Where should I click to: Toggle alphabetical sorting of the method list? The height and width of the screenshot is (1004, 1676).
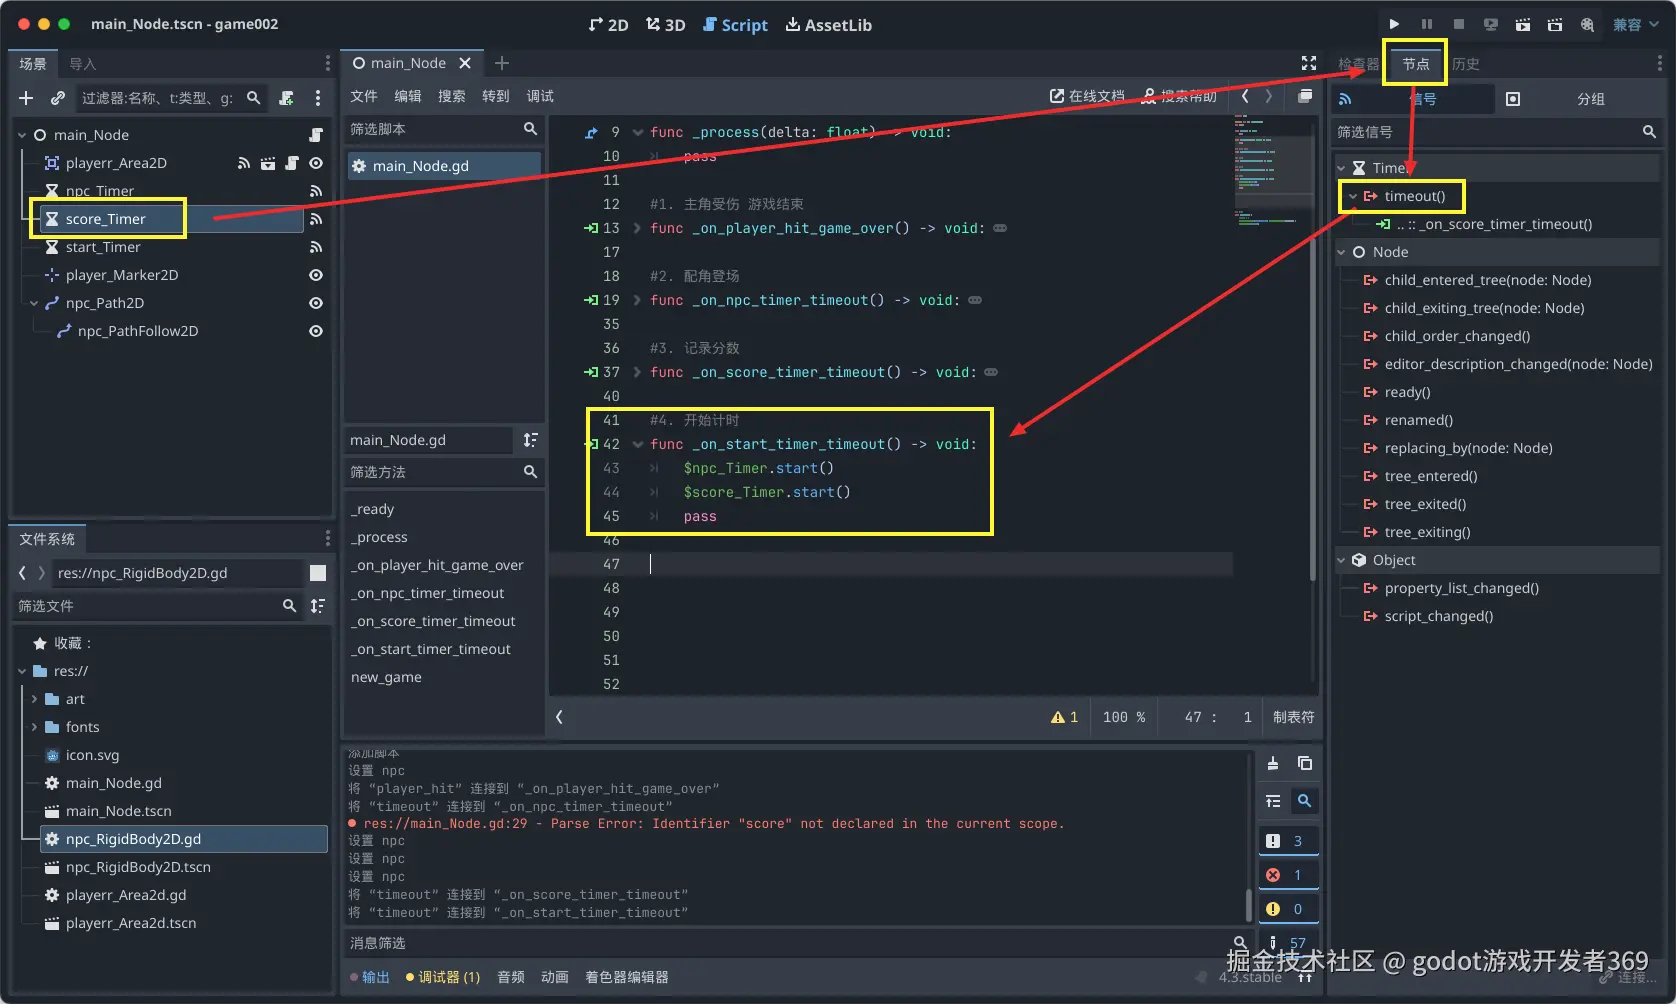click(x=531, y=440)
